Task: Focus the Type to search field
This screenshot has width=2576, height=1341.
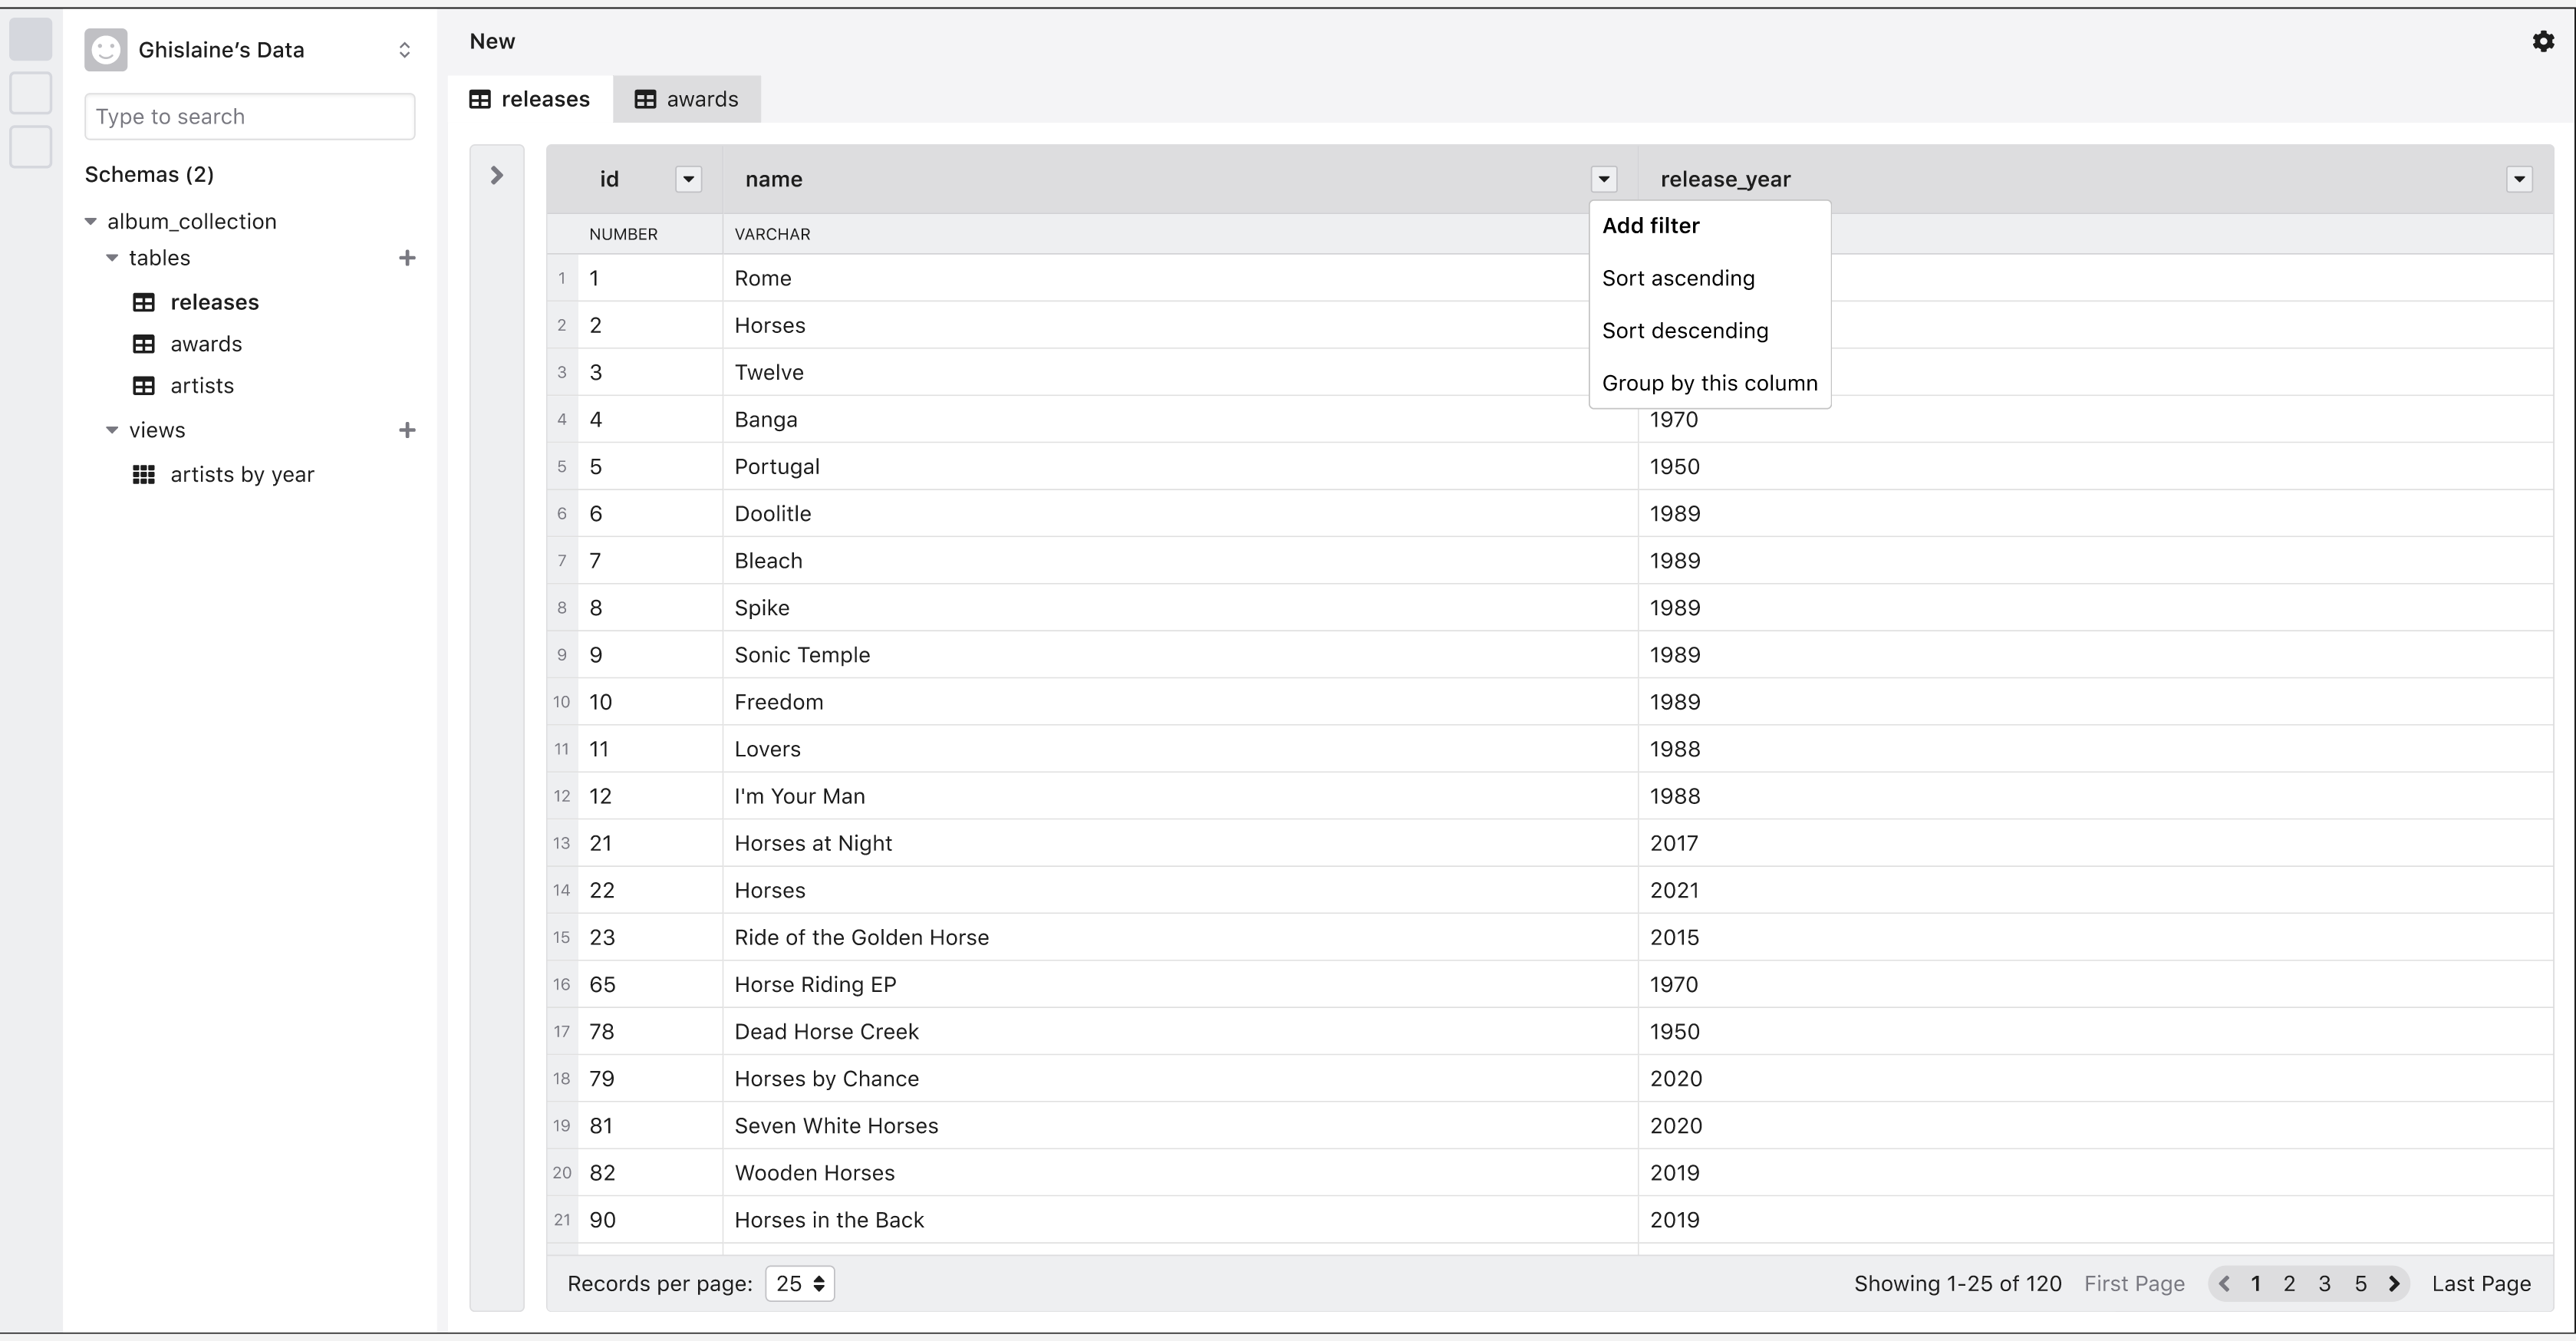Action: click(250, 117)
